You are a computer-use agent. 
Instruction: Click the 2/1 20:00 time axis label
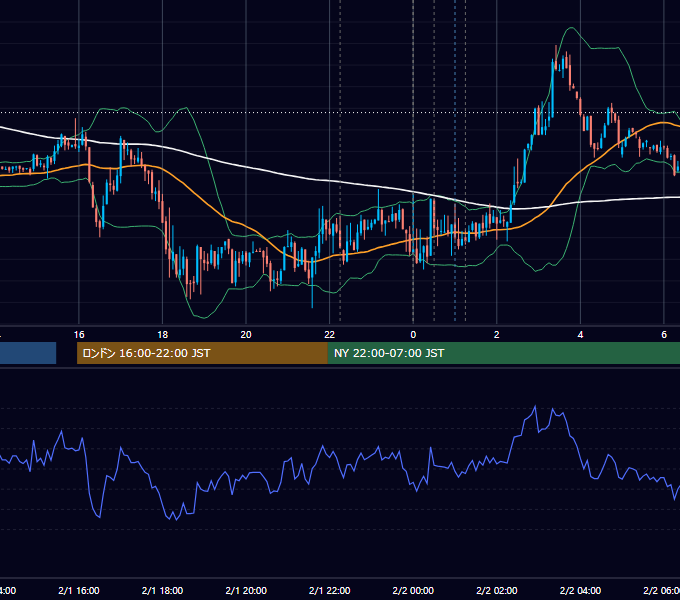pos(246,590)
